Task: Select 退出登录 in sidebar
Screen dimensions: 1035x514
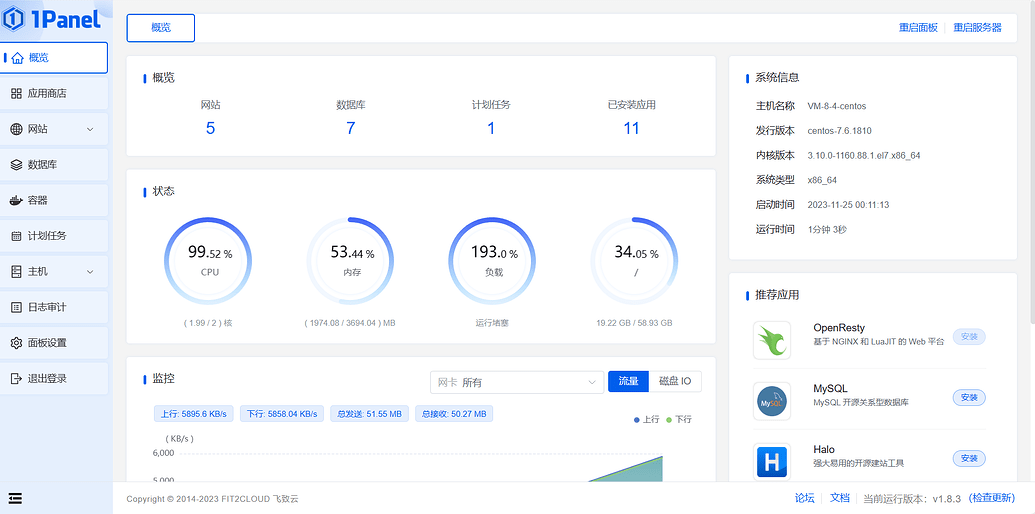Action: (54, 379)
